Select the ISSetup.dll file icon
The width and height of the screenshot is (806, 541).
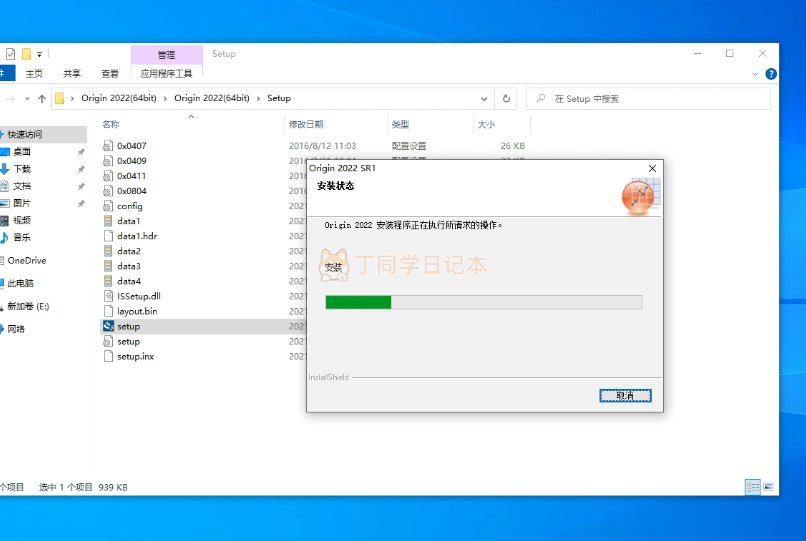click(108, 296)
